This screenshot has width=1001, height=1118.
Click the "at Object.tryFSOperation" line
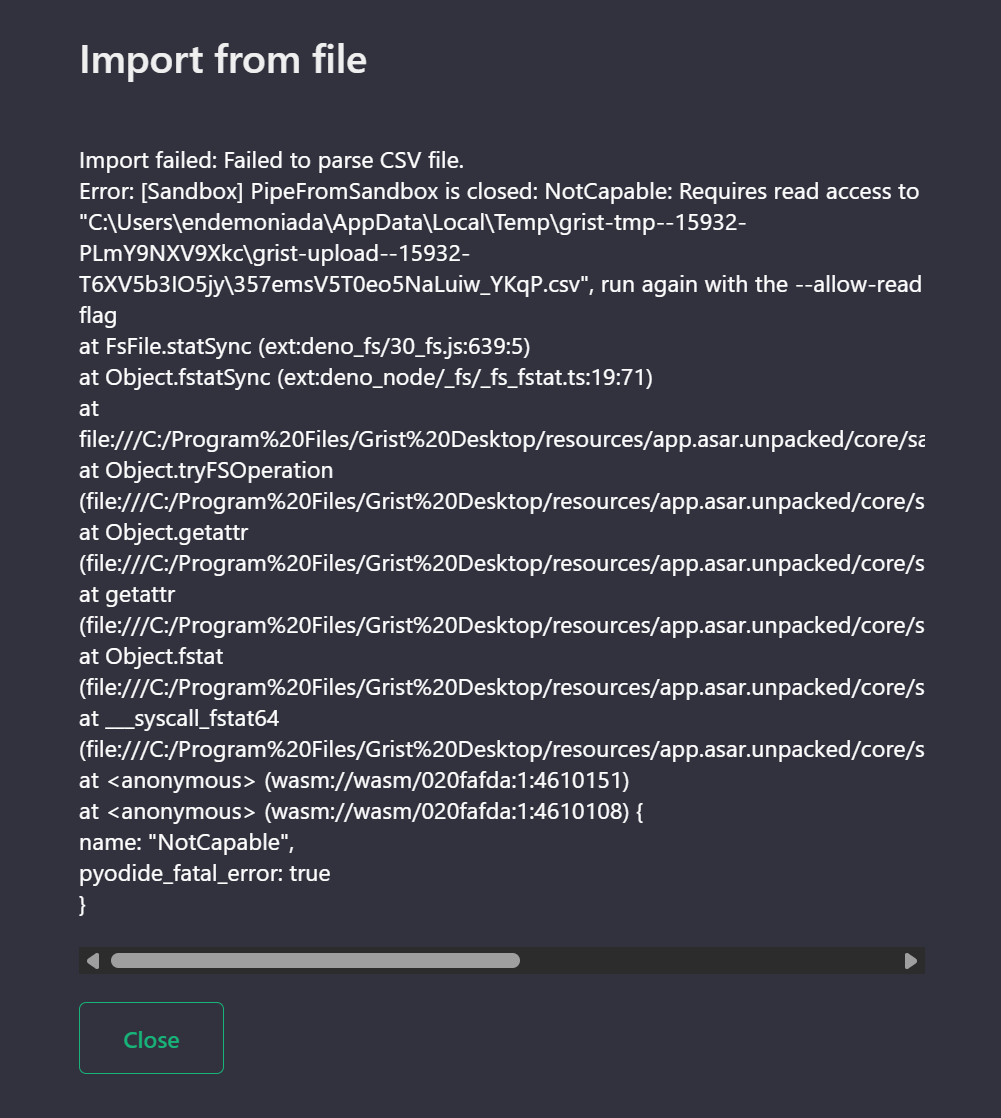point(206,471)
